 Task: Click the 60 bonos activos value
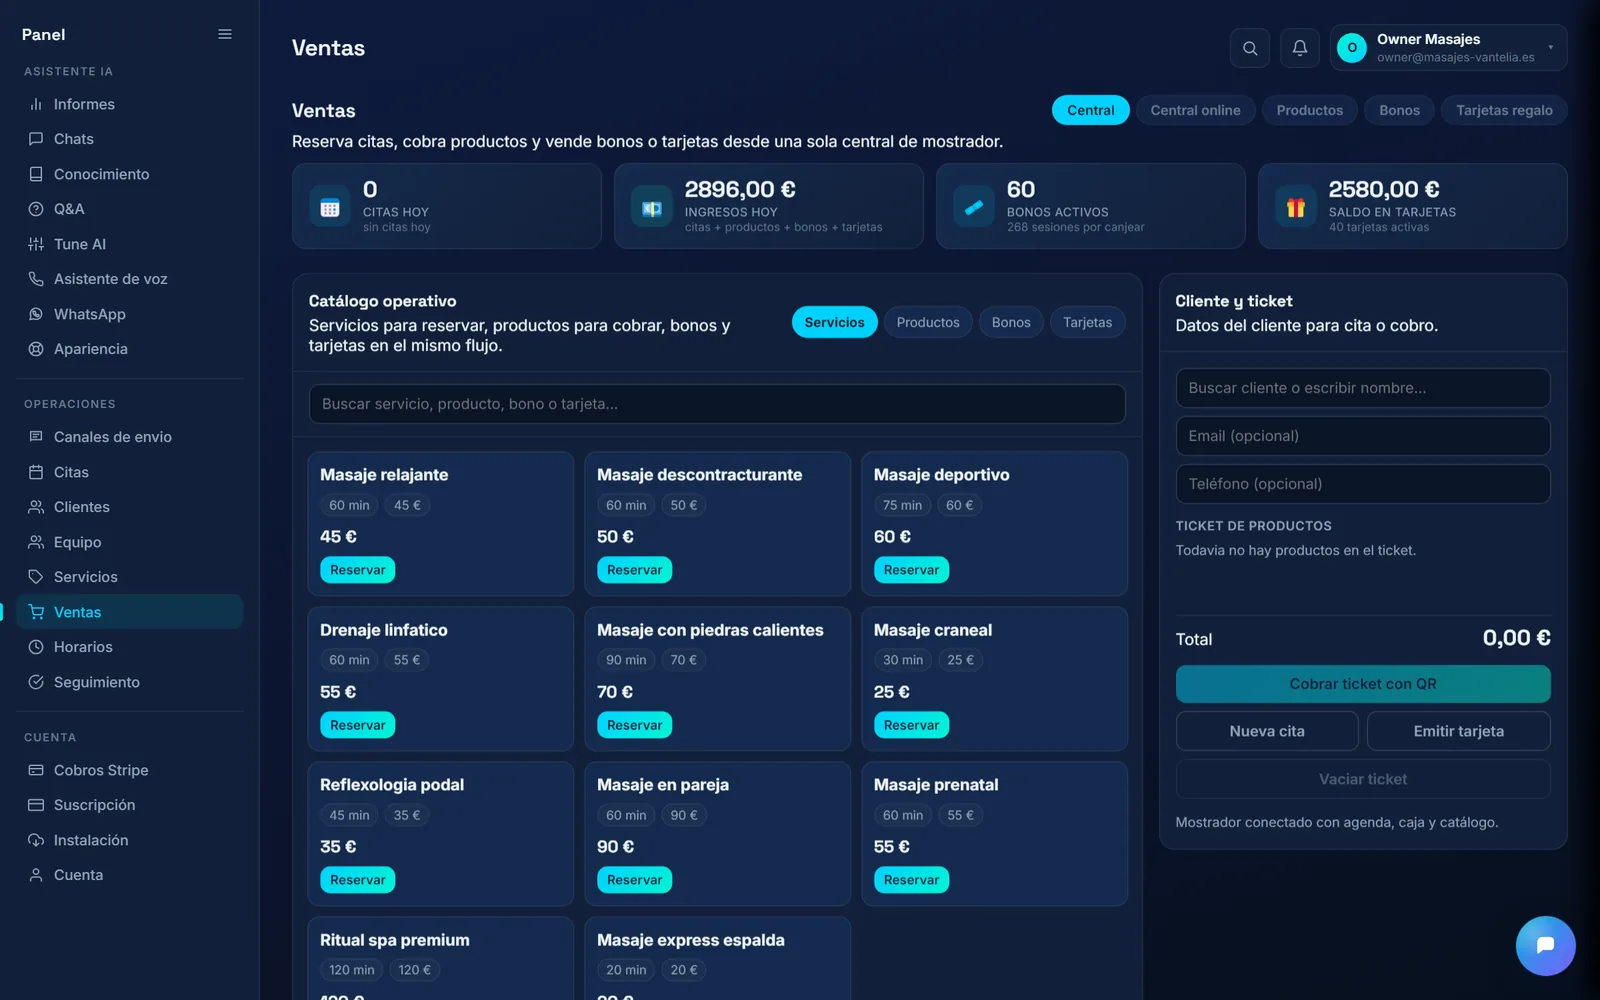tap(1021, 189)
